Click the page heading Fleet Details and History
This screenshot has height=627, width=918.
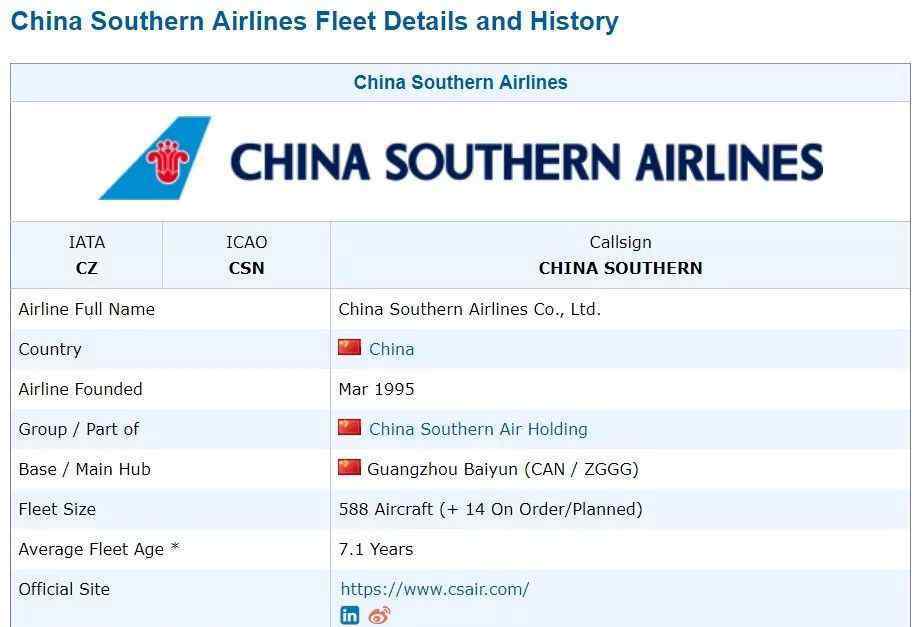[x=314, y=21]
